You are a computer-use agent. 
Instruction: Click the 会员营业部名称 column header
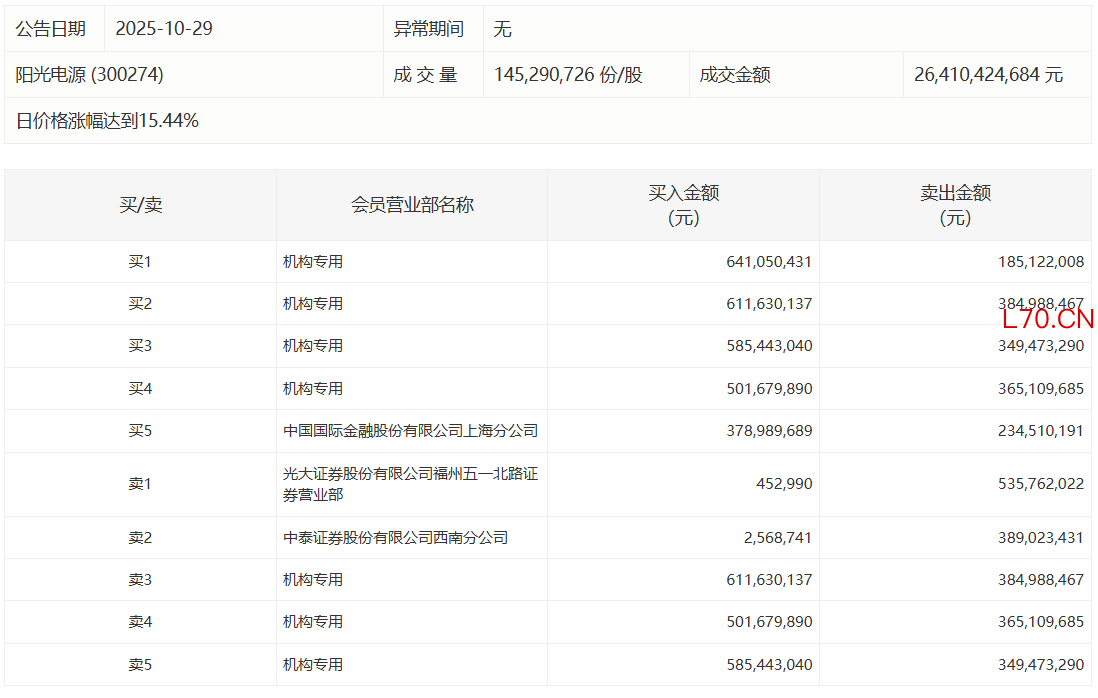(412, 205)
